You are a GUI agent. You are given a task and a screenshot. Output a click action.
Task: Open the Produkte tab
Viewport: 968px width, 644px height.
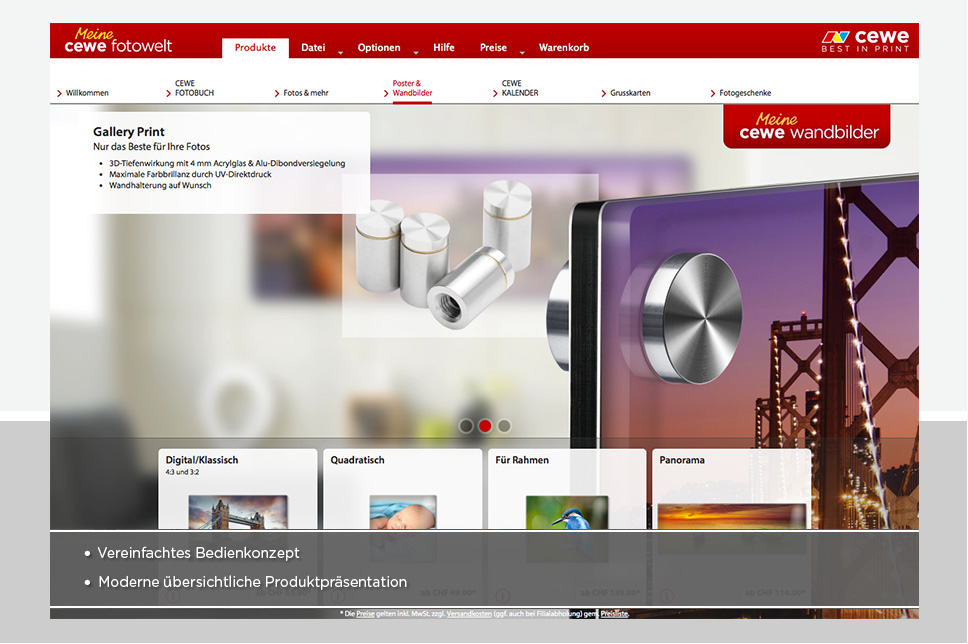[x=255, y=48]
